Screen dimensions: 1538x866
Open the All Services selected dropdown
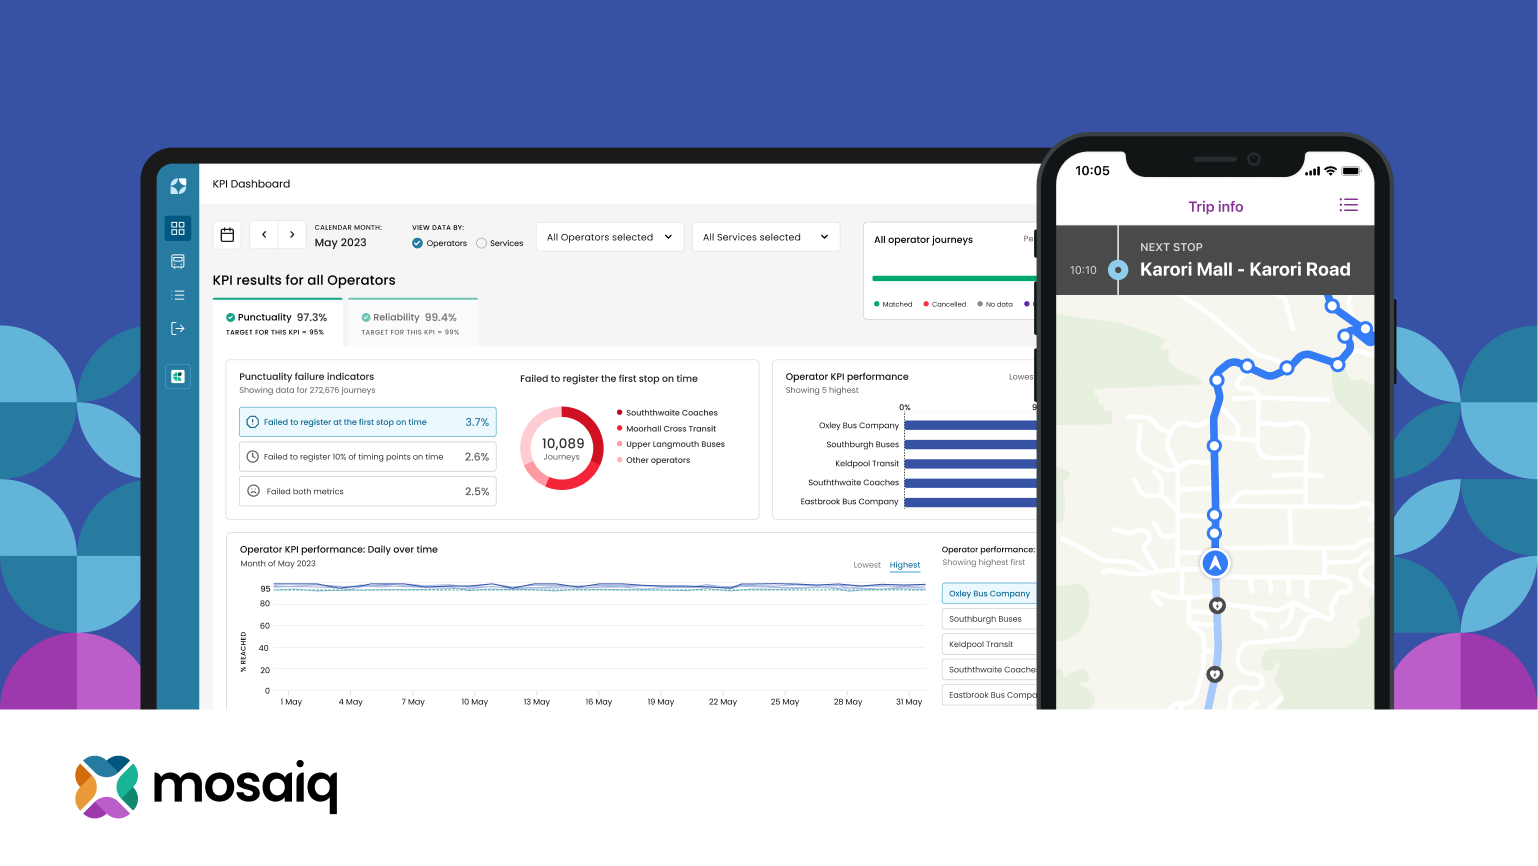(x=766, y=237)
